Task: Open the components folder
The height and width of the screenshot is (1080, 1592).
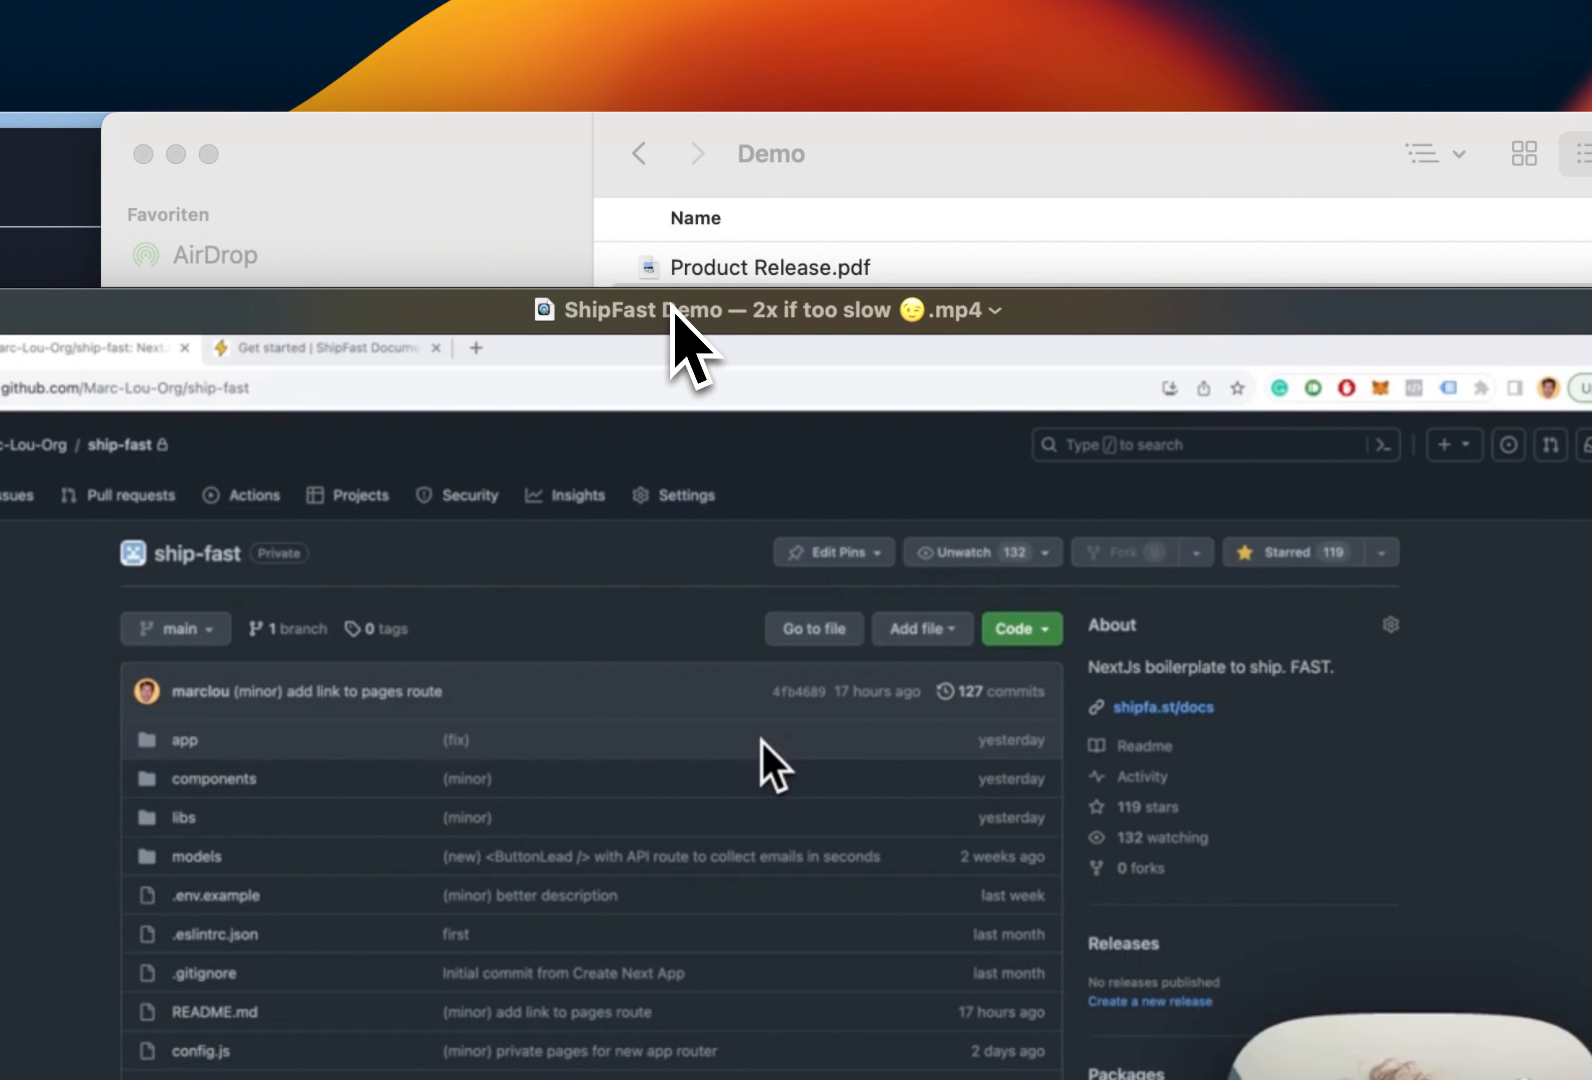Action: coord(214,779)
